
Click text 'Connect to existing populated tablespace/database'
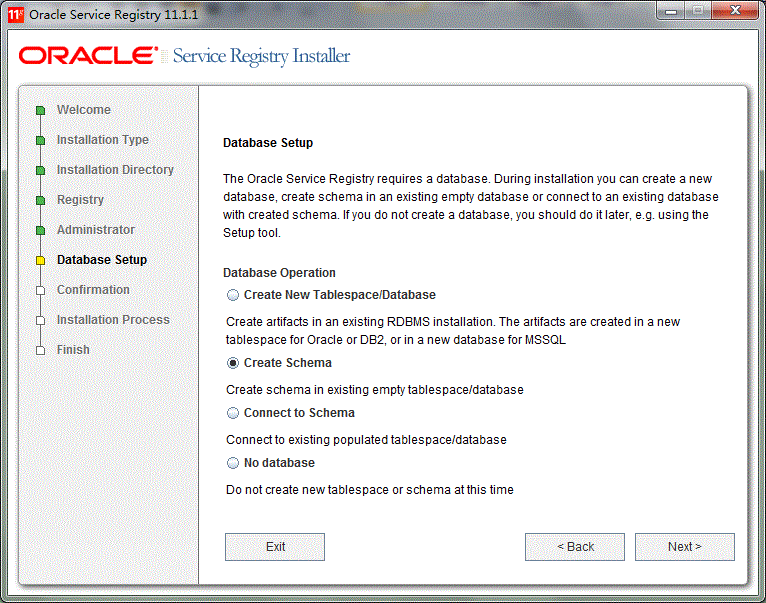pyautogui.click(x=366, y=440)
